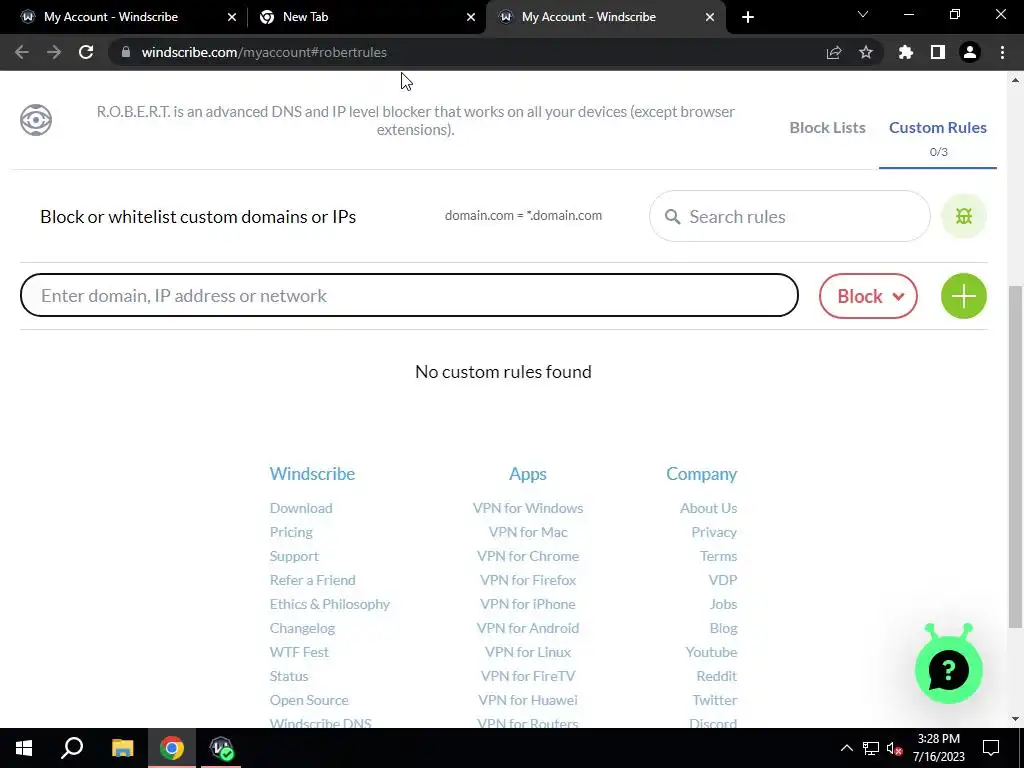Open VPN for Windows link
Screen dimensions: 1024x768
pyautogui.click(x=528, y=508)
